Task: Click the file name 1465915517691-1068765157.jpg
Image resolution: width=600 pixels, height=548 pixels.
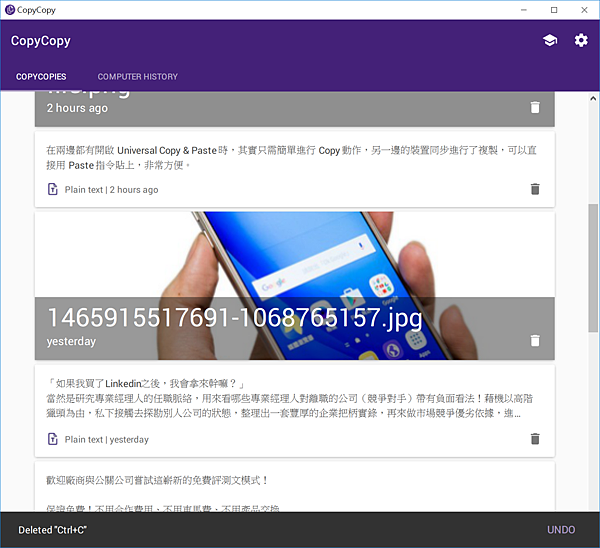Action: point(235,318)
